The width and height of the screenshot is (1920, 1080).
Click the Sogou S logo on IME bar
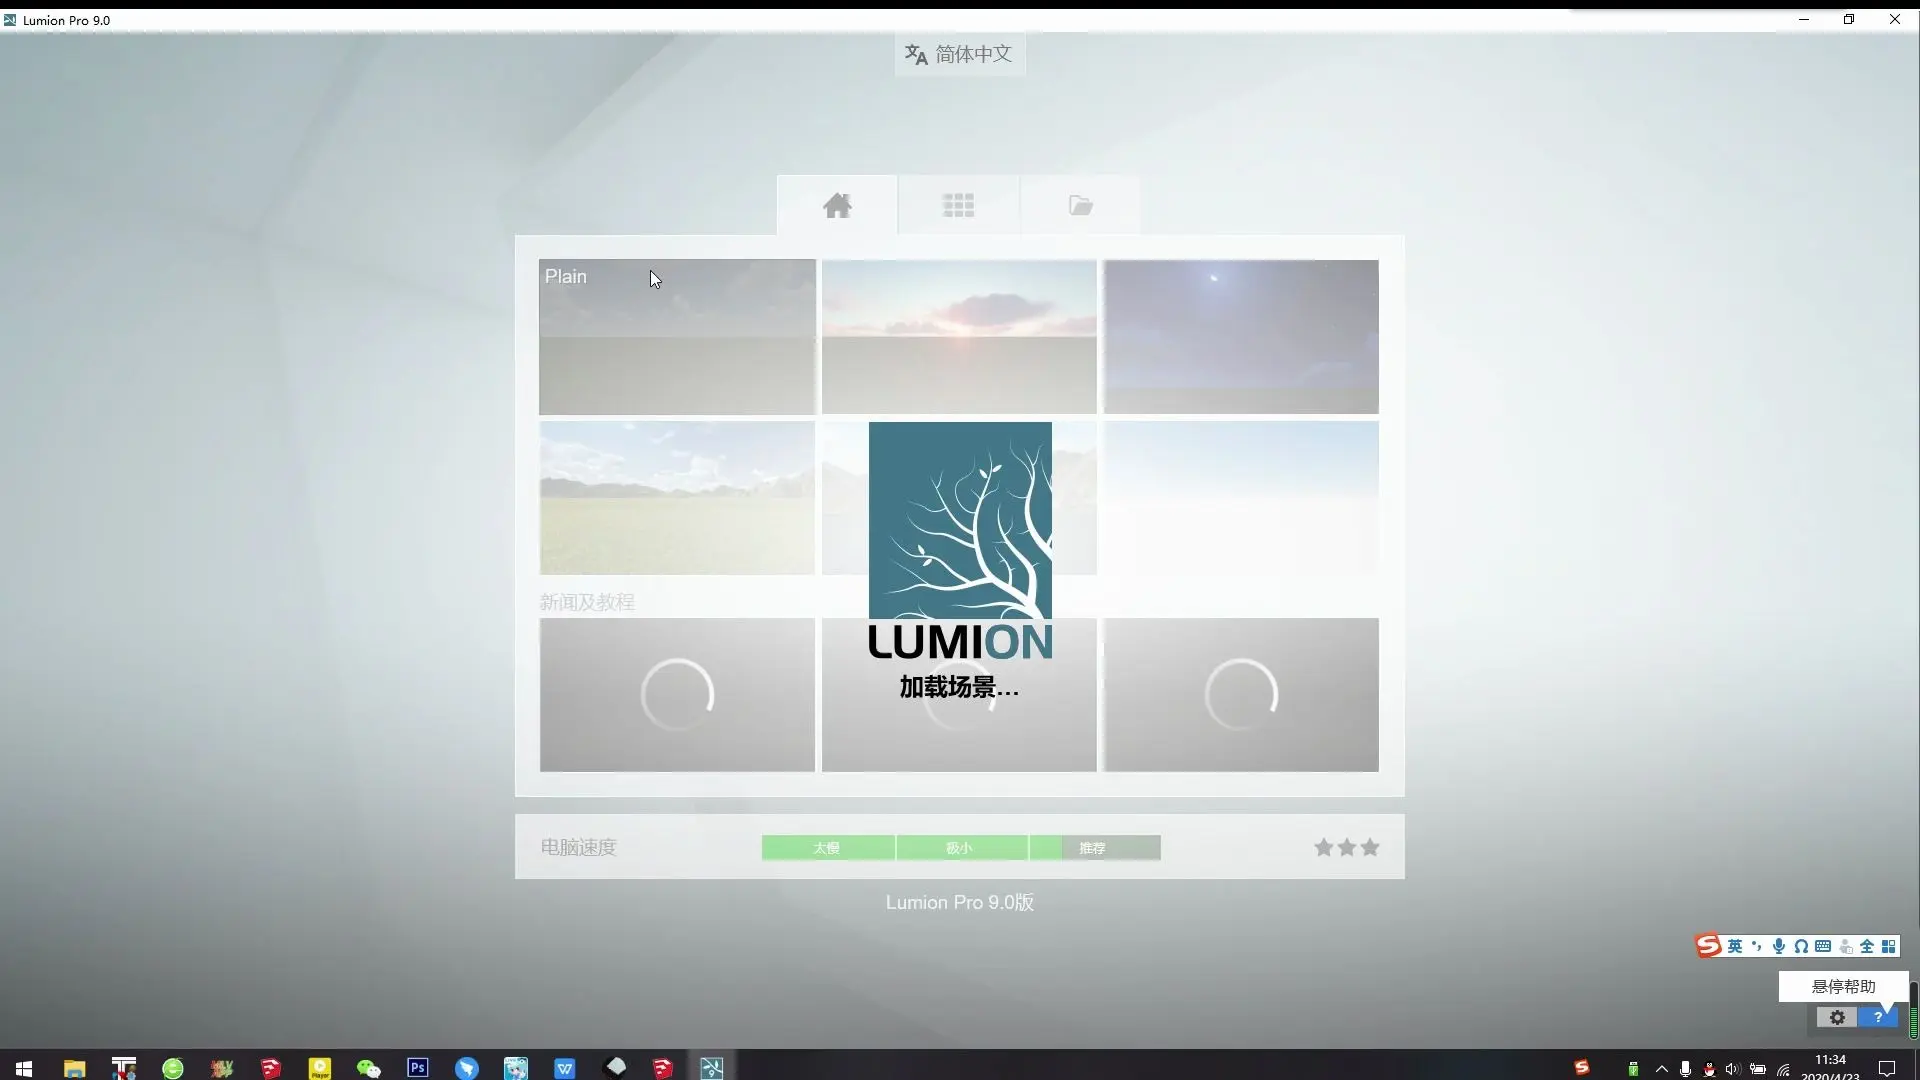click(x=1708, y=946)
